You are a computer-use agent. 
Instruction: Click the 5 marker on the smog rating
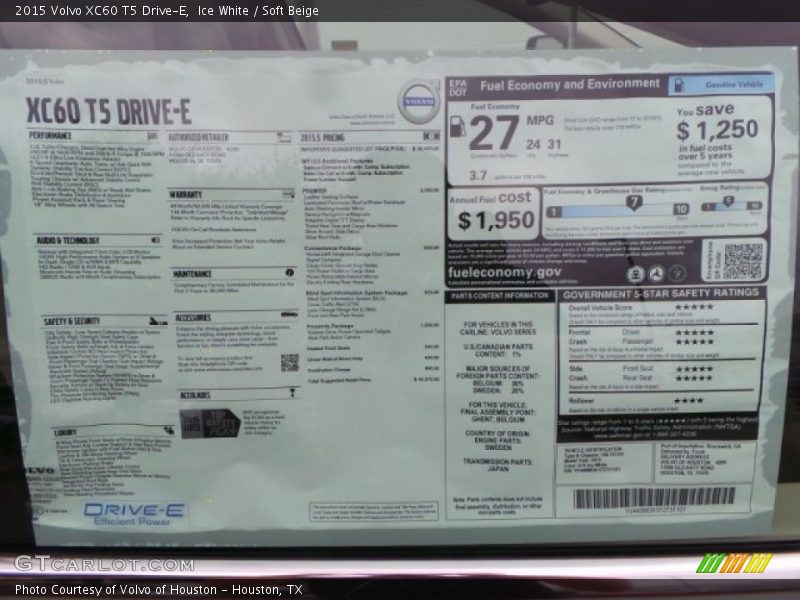(728, 202)
